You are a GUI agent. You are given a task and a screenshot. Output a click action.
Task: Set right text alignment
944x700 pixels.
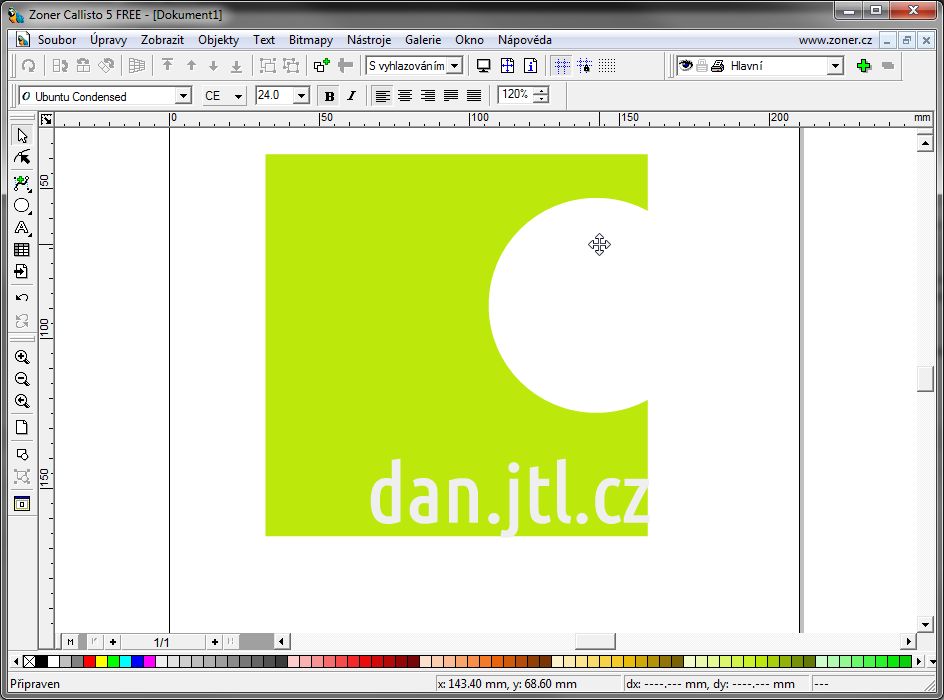[x=427, y=96]
